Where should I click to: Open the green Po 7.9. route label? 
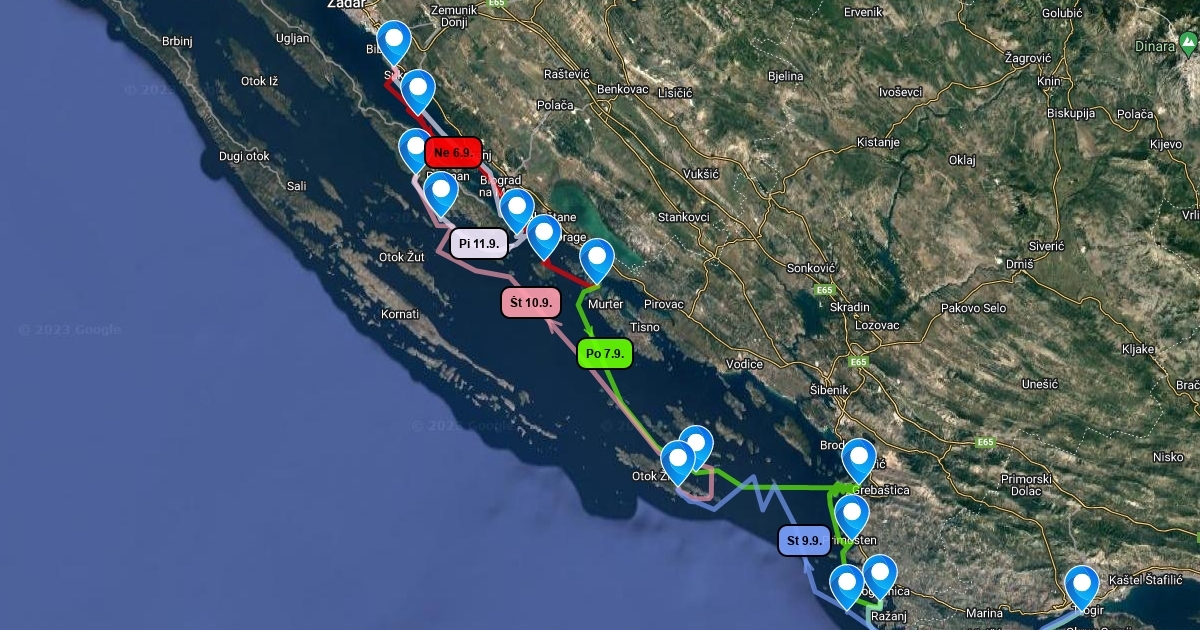pyautogui.click(x=605, y=354)
